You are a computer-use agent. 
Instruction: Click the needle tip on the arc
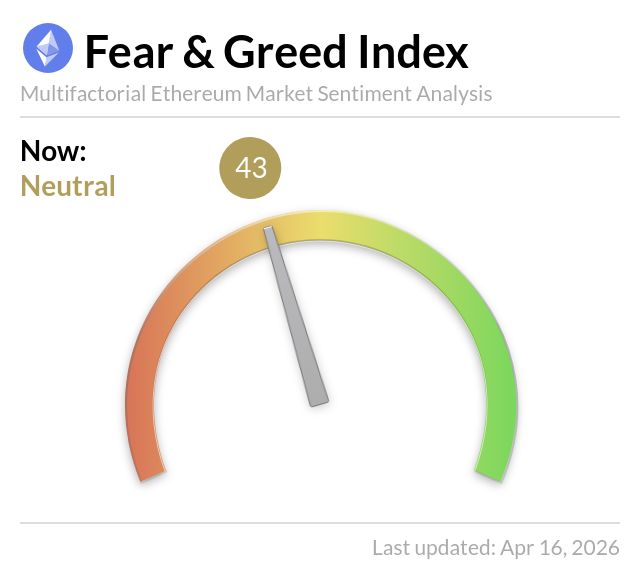point(269,233)
